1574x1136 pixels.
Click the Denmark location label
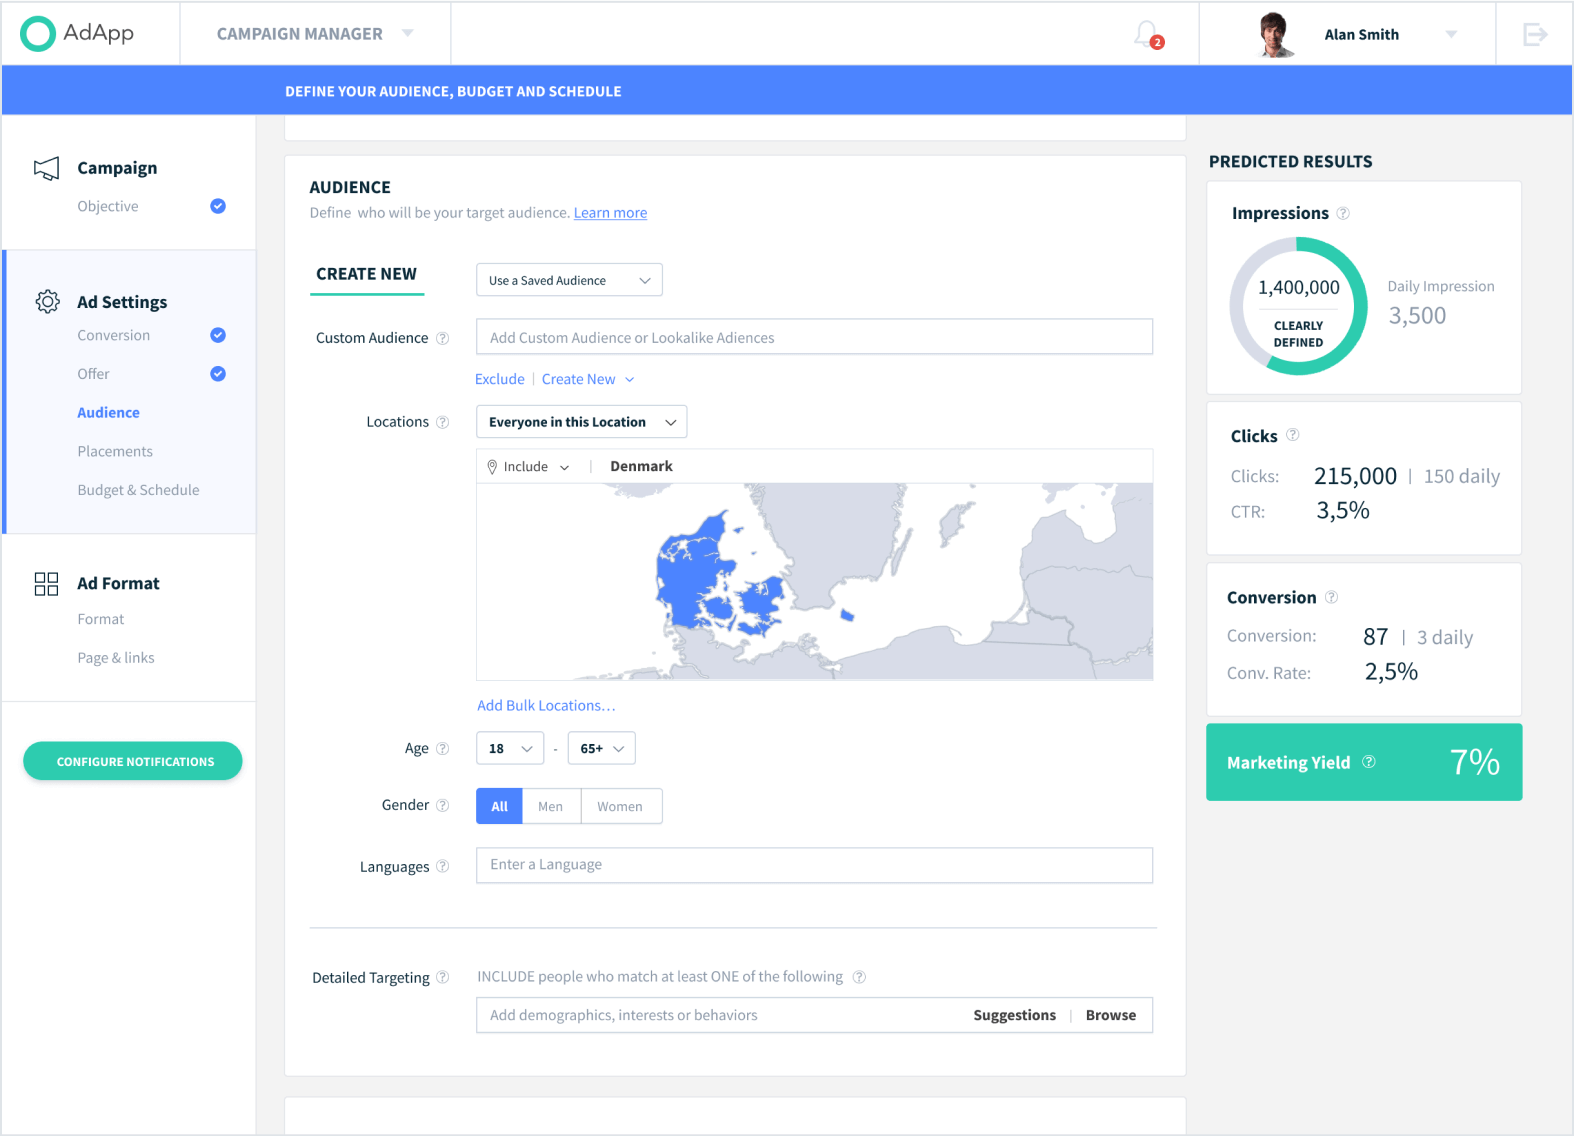(642, 467)
